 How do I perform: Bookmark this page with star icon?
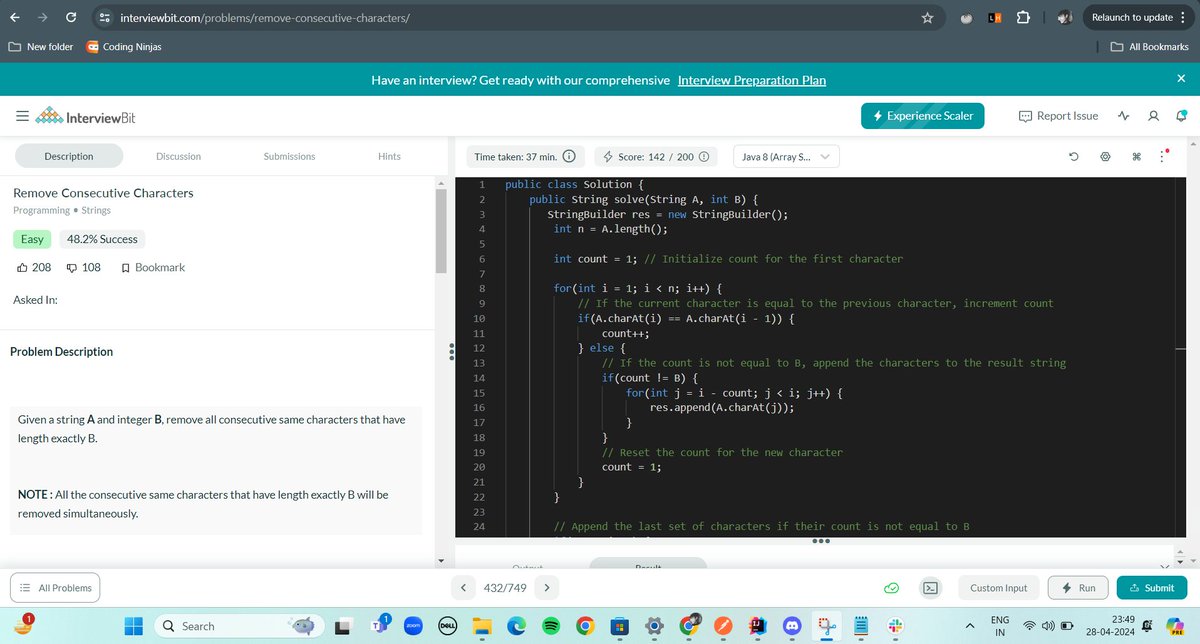click(927, 18)
